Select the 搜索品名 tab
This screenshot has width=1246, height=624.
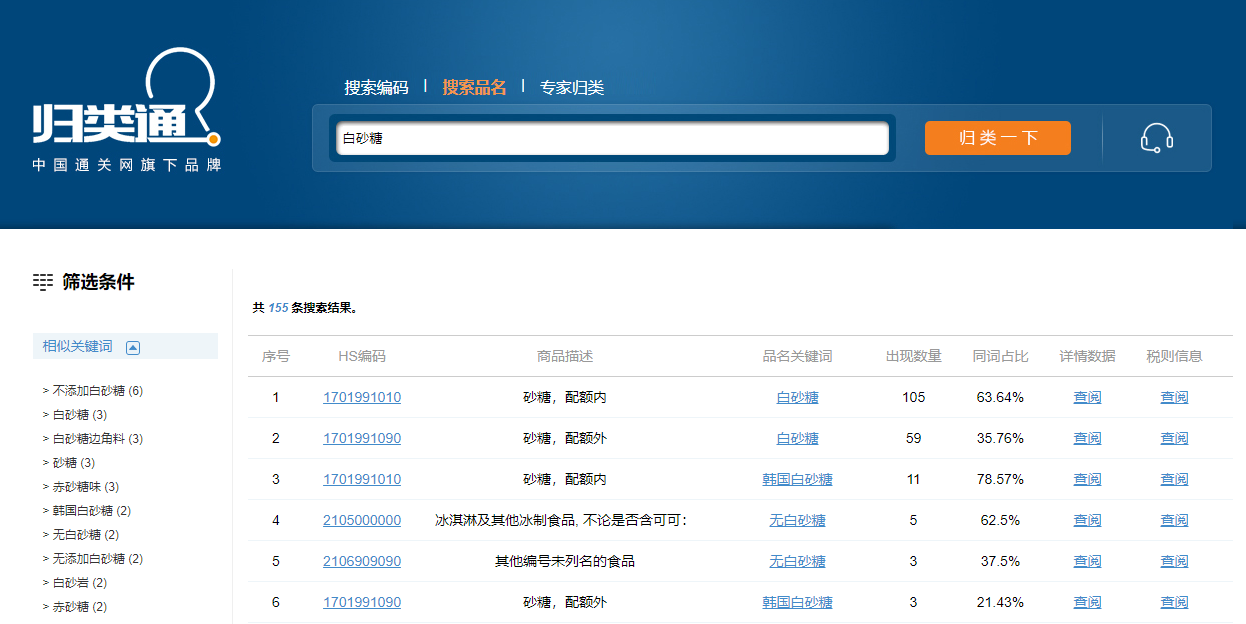coord(474,88)
